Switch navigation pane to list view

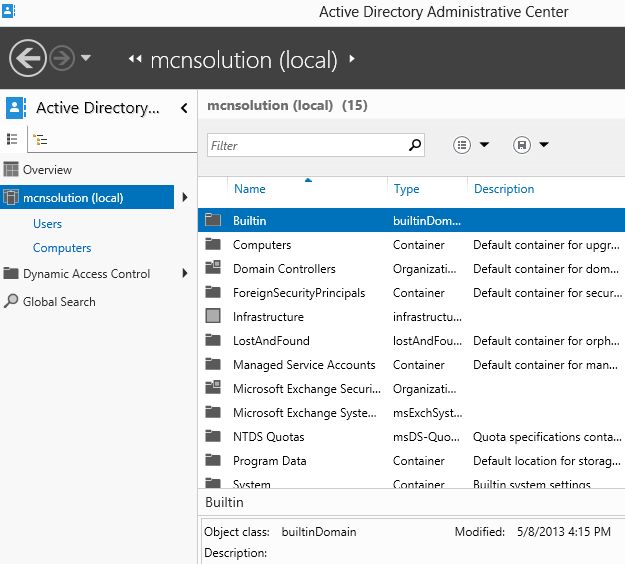13,139
